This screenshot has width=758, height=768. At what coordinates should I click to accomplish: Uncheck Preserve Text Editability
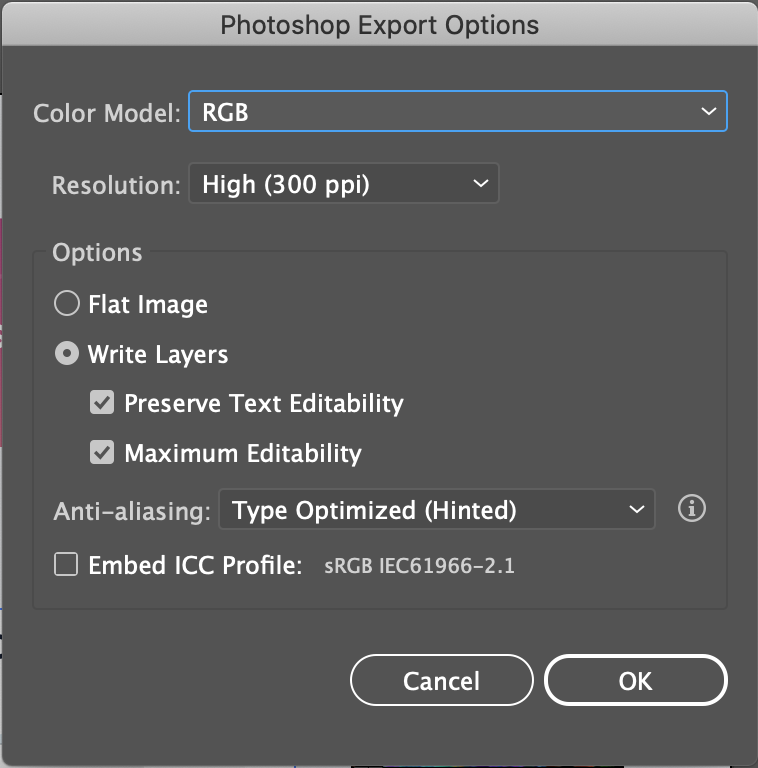102,403
